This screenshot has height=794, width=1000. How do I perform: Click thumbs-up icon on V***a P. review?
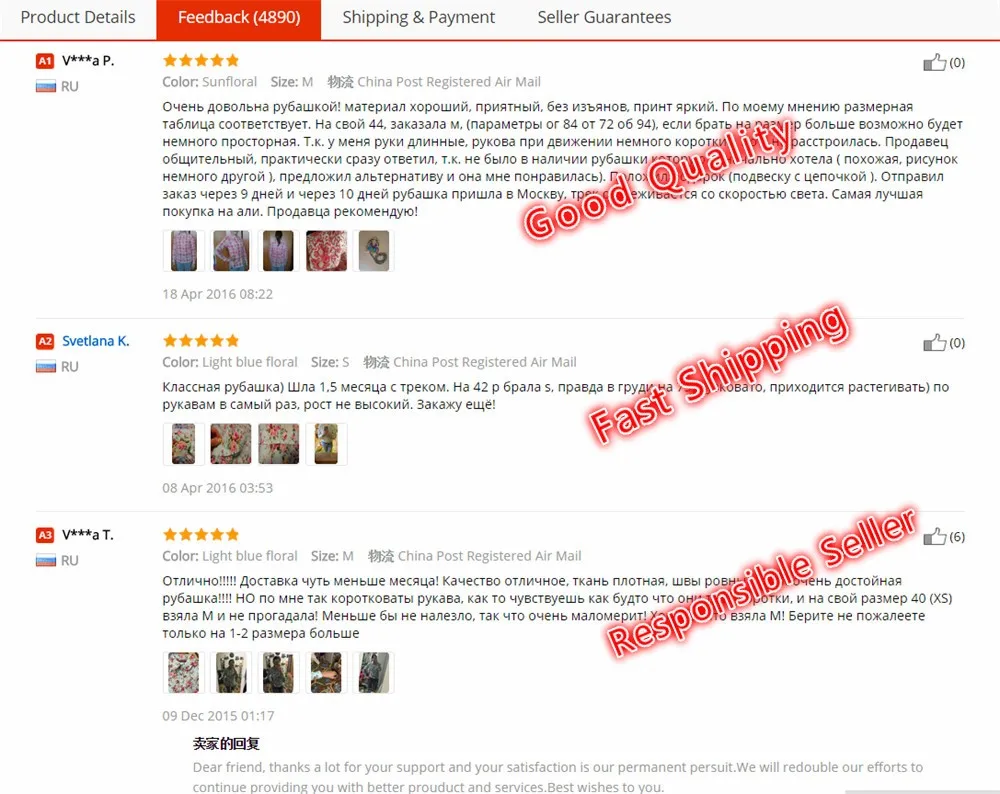[x=934, y=62]
